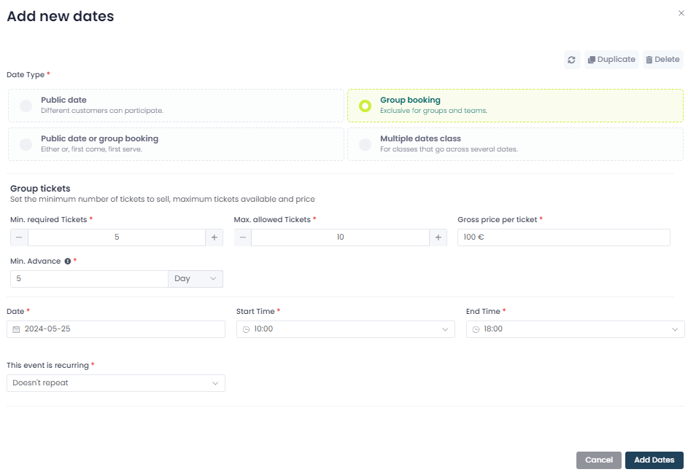Click the Delete button with trash icon

pos(663,60)
